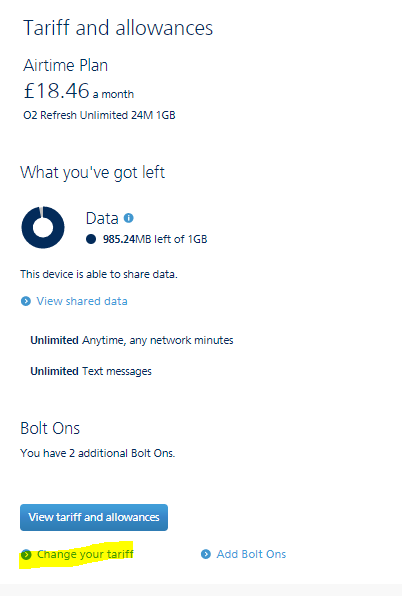Open the Add Bolt Ons link
The height and width of the screenshot is (596, 402).
251,554
